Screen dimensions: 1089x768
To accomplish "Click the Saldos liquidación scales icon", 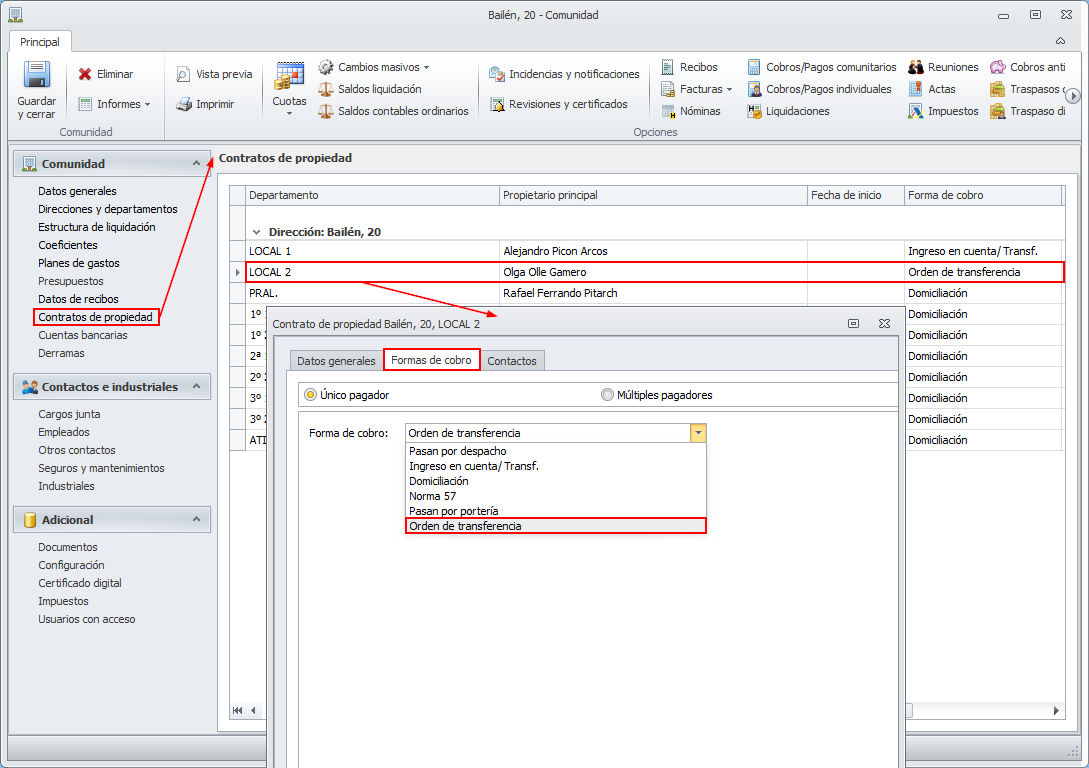I will pos(326,89).
